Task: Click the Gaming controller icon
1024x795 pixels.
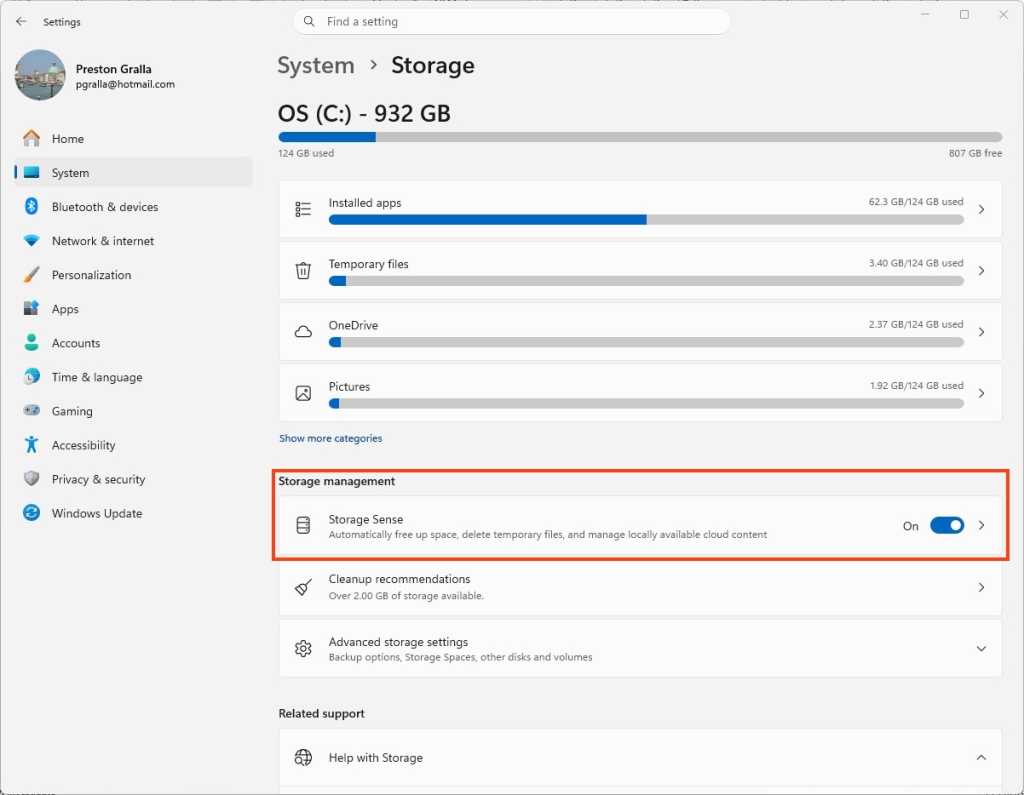Action: point(31,410)
